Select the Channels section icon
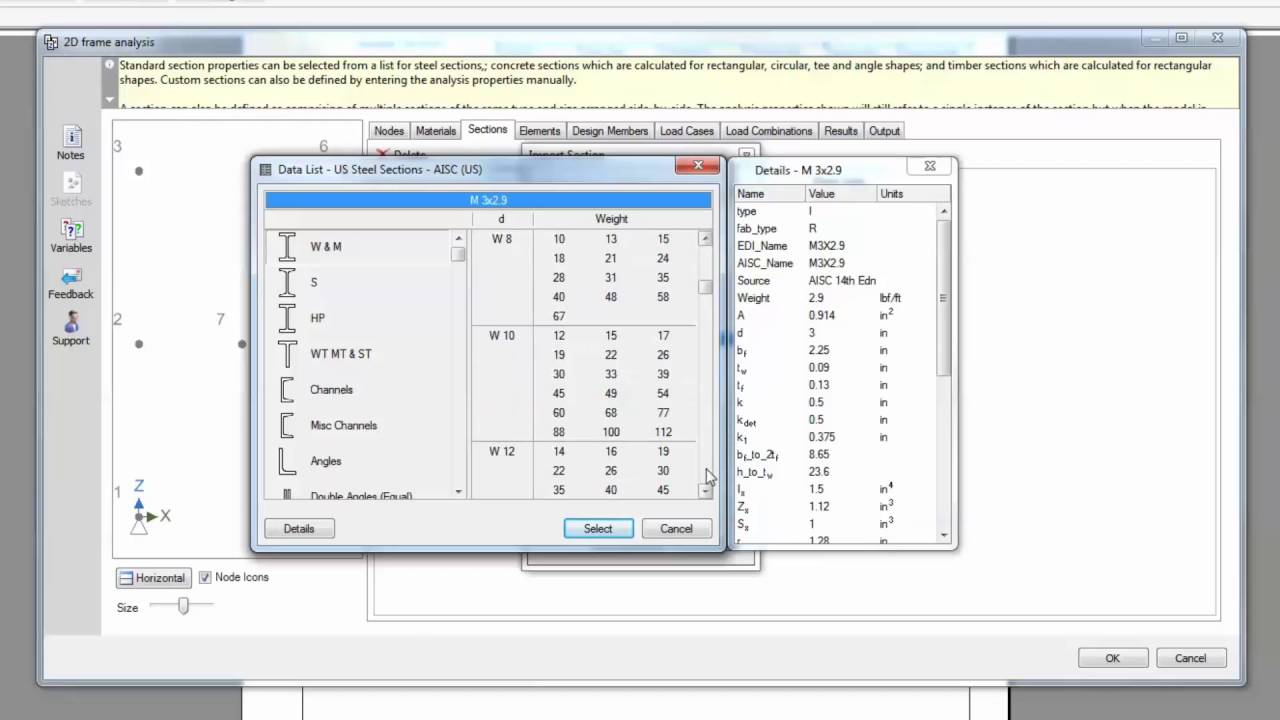 pyautogui.click(x=287, y=390)
